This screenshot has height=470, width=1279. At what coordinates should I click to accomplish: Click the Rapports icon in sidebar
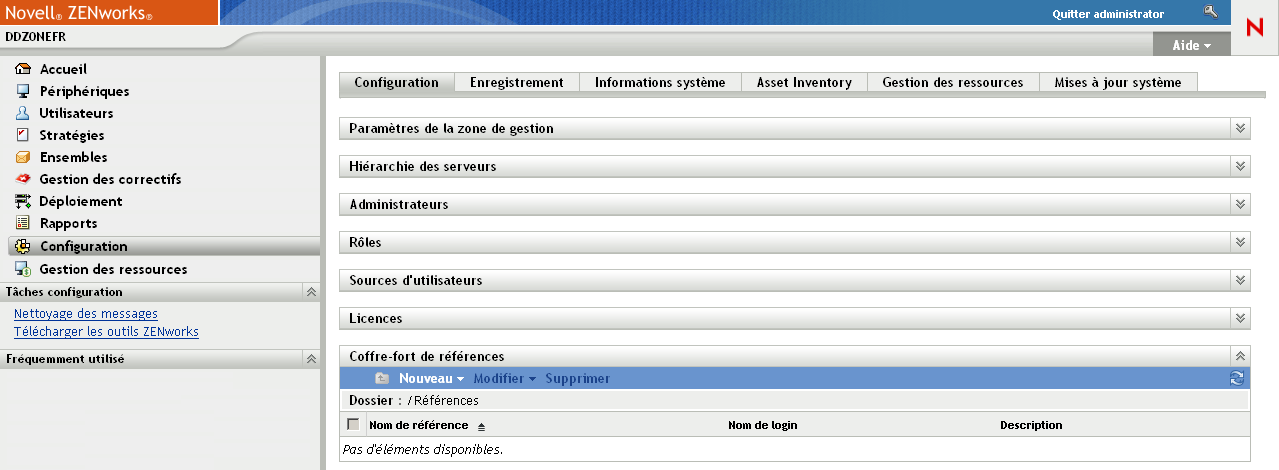(x=23, y=223)
